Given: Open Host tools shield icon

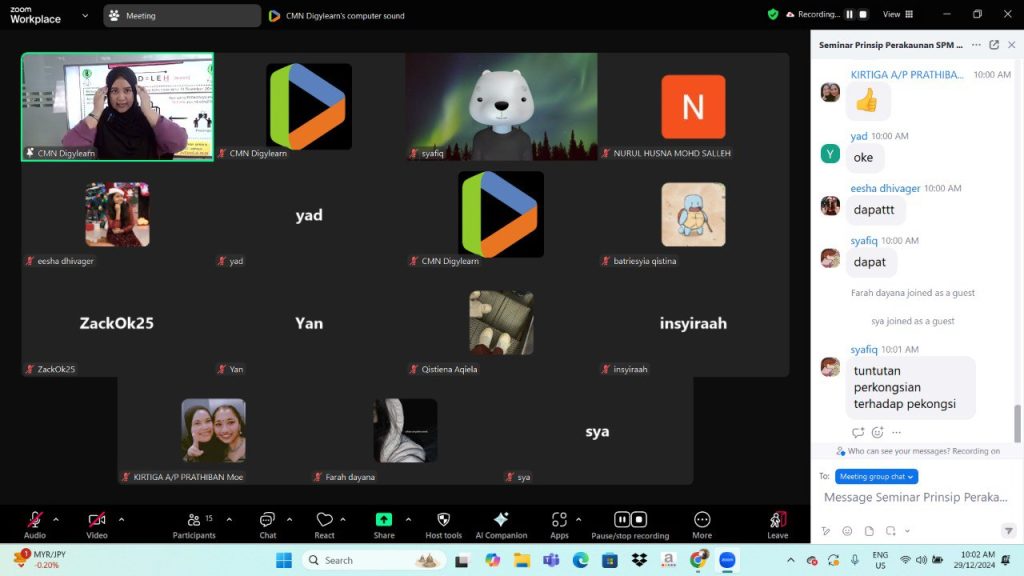Looking at the screenshot, I should 443,524.
